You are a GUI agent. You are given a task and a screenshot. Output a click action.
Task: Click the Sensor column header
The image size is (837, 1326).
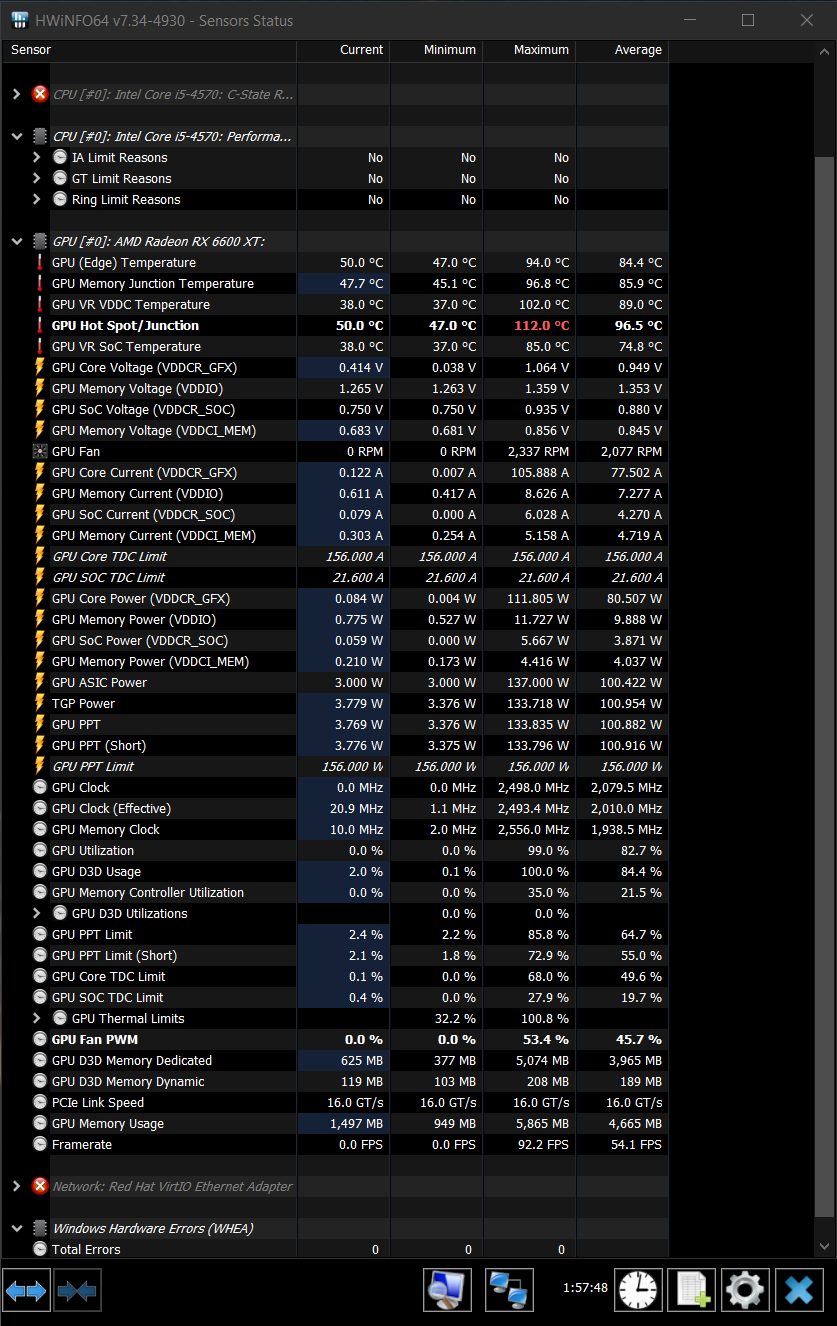(149, 50)
